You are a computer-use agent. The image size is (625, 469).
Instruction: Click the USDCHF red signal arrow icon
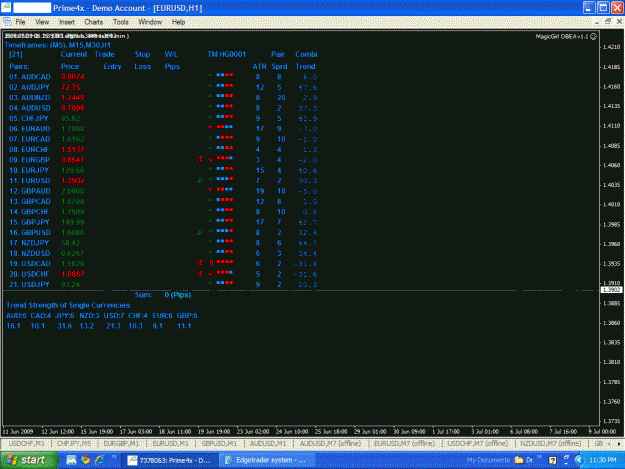[200, 273]
